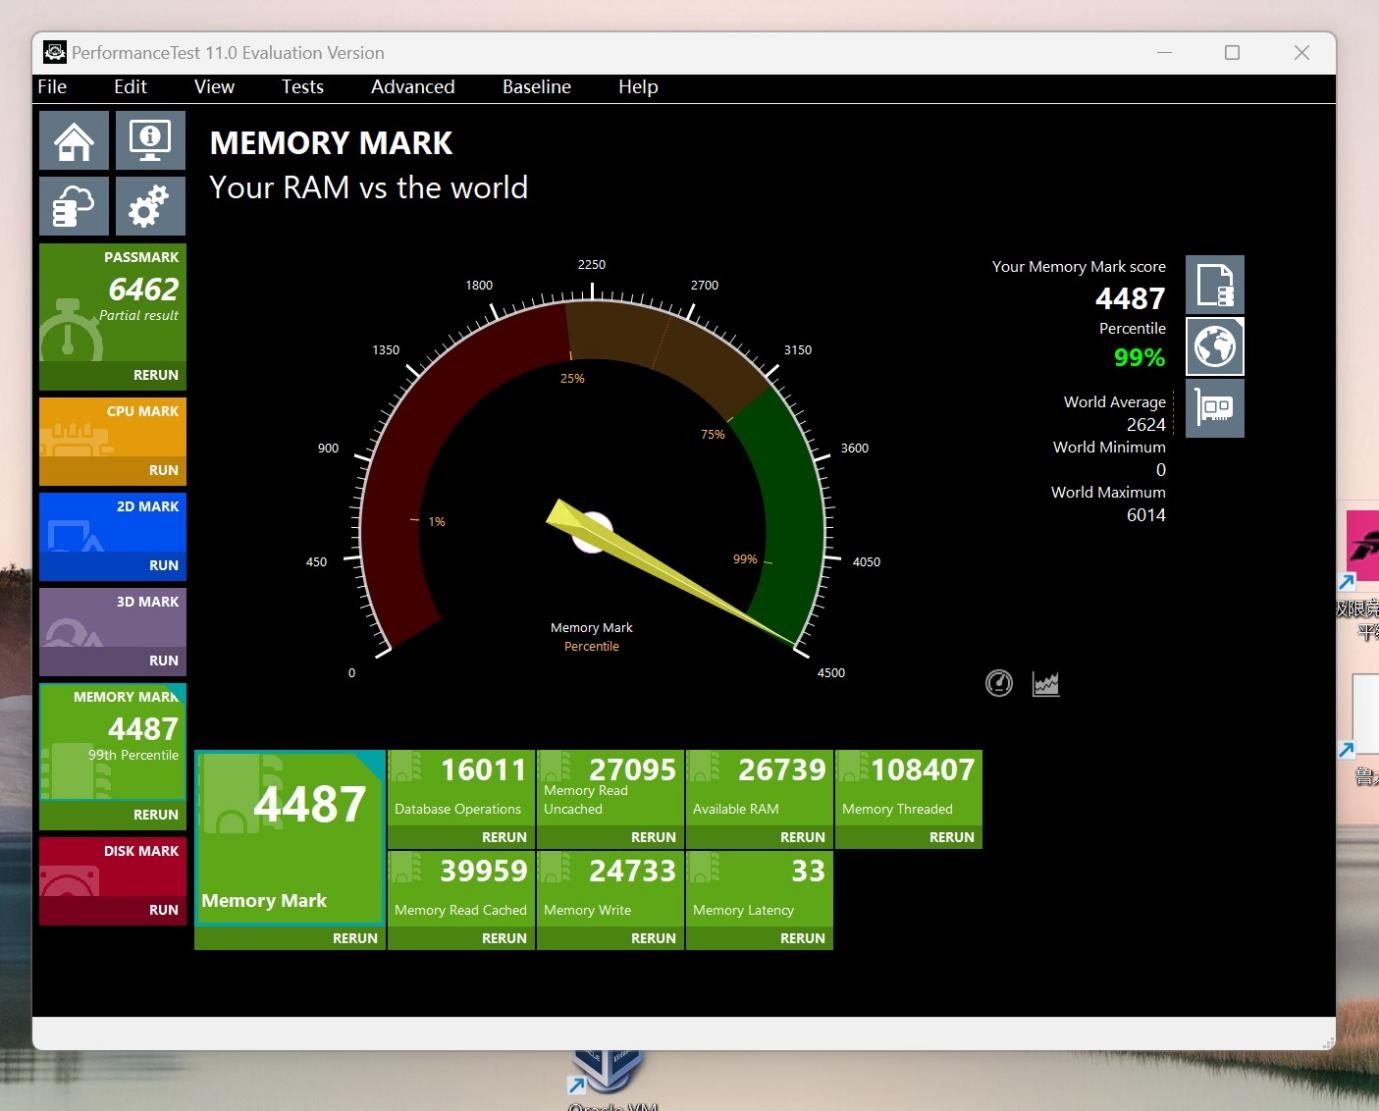Click the Memory Latency 33 result

[759, 889]
